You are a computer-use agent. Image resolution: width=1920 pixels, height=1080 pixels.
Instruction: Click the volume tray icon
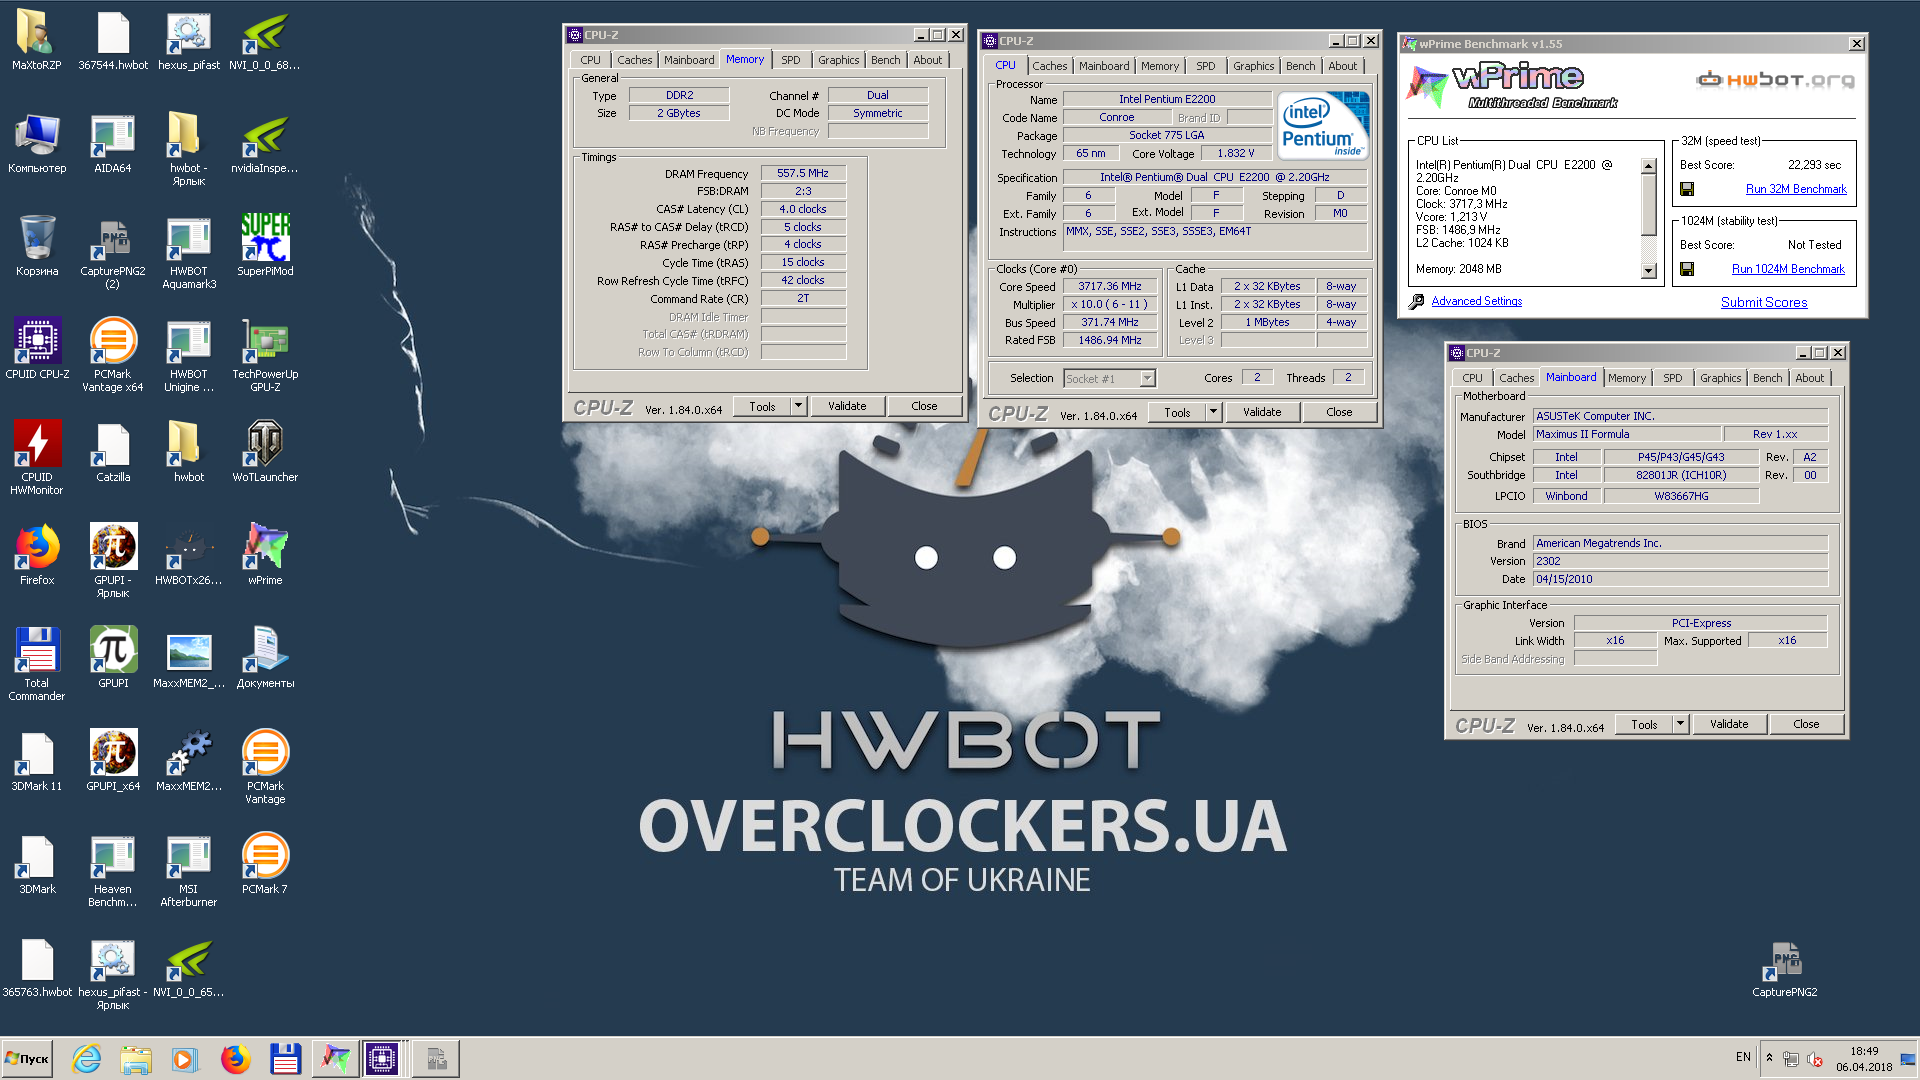pyautogui.click(x=1815, y=1059)
